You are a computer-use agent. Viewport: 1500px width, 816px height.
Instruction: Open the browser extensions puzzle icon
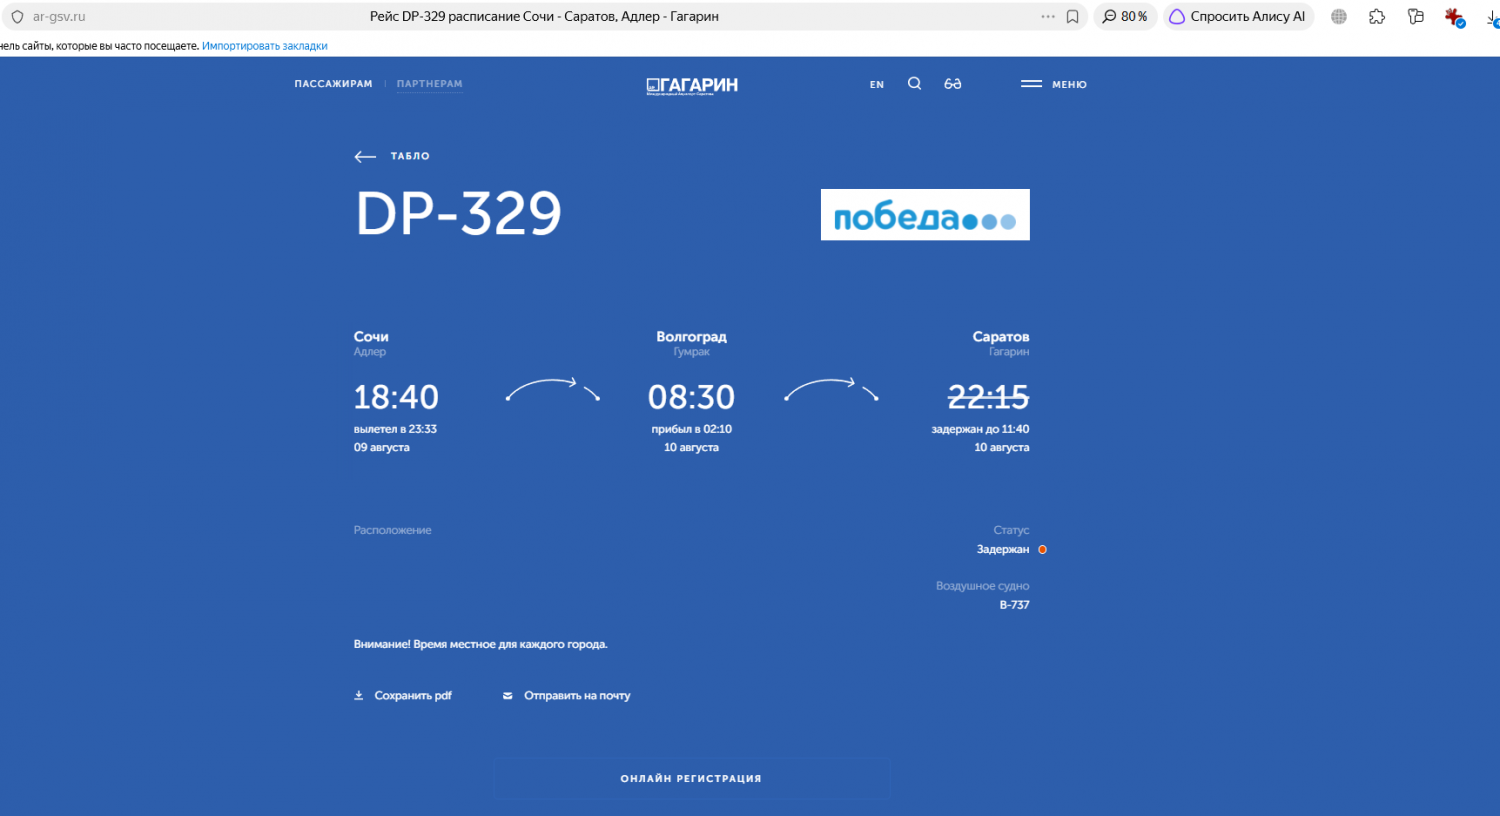[1377, 17]
